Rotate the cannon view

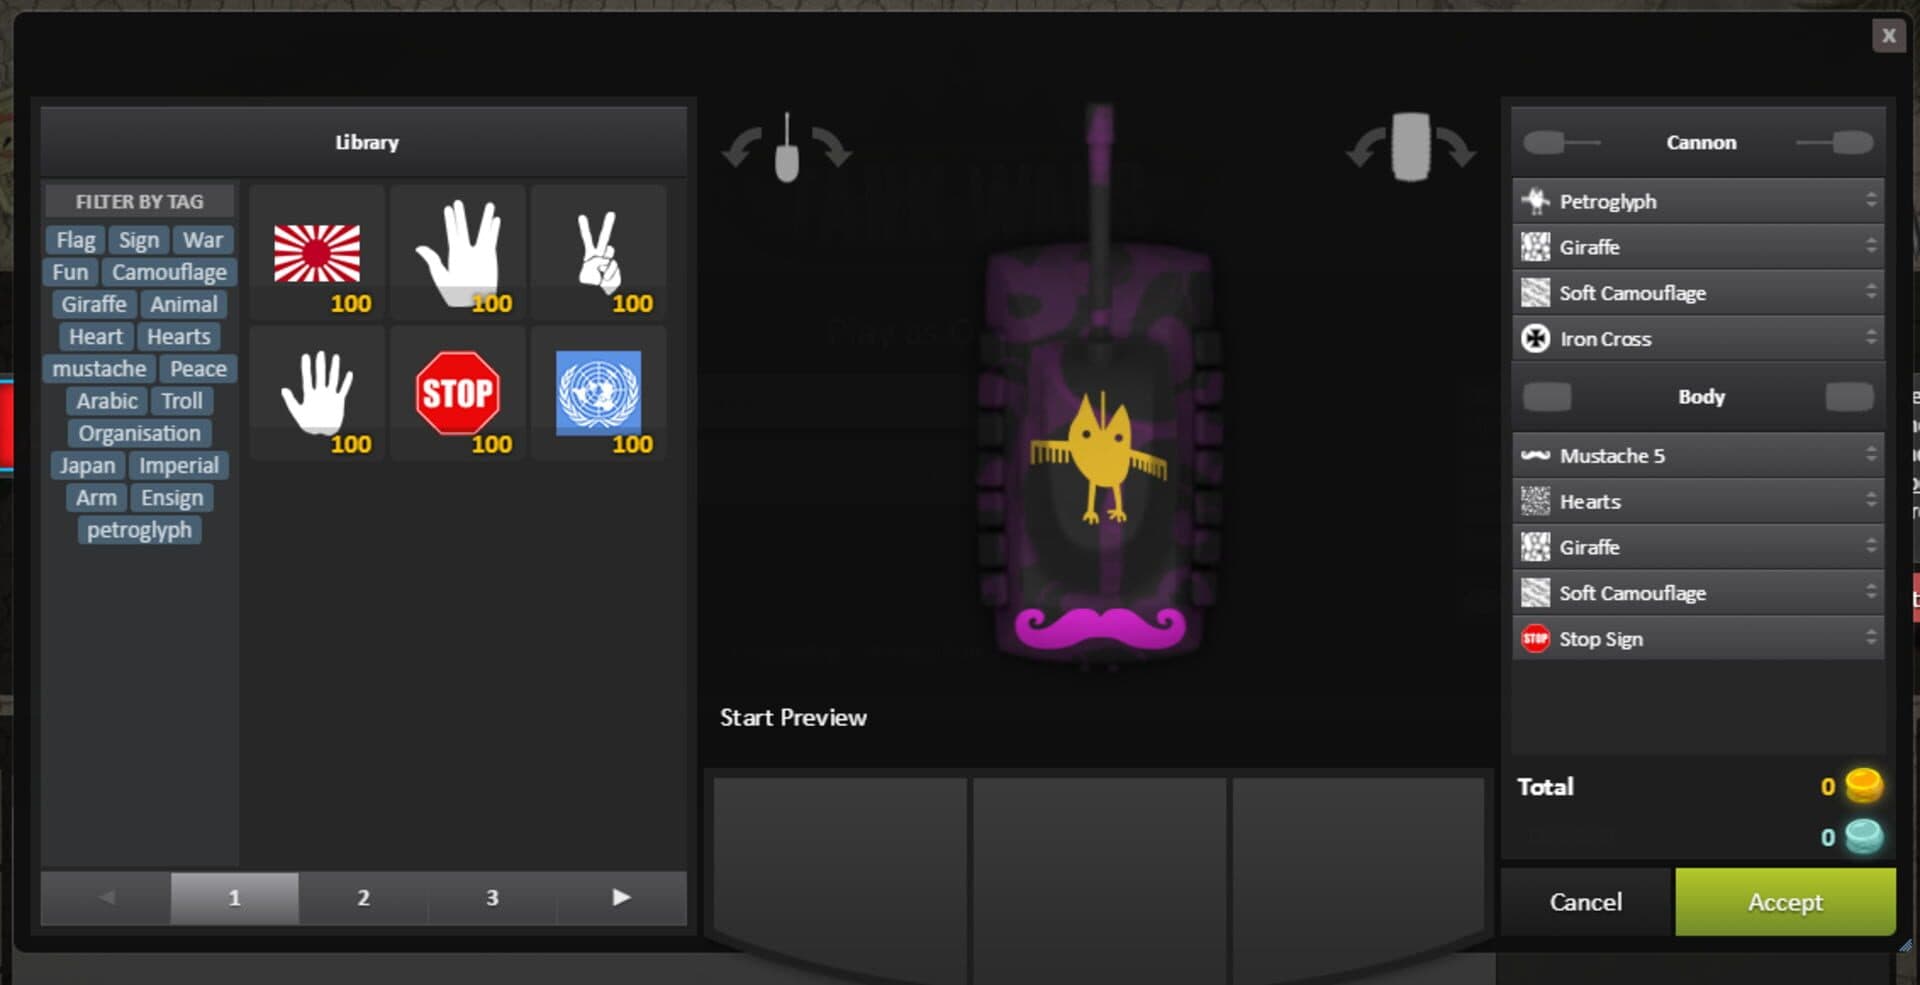(786, 148)
